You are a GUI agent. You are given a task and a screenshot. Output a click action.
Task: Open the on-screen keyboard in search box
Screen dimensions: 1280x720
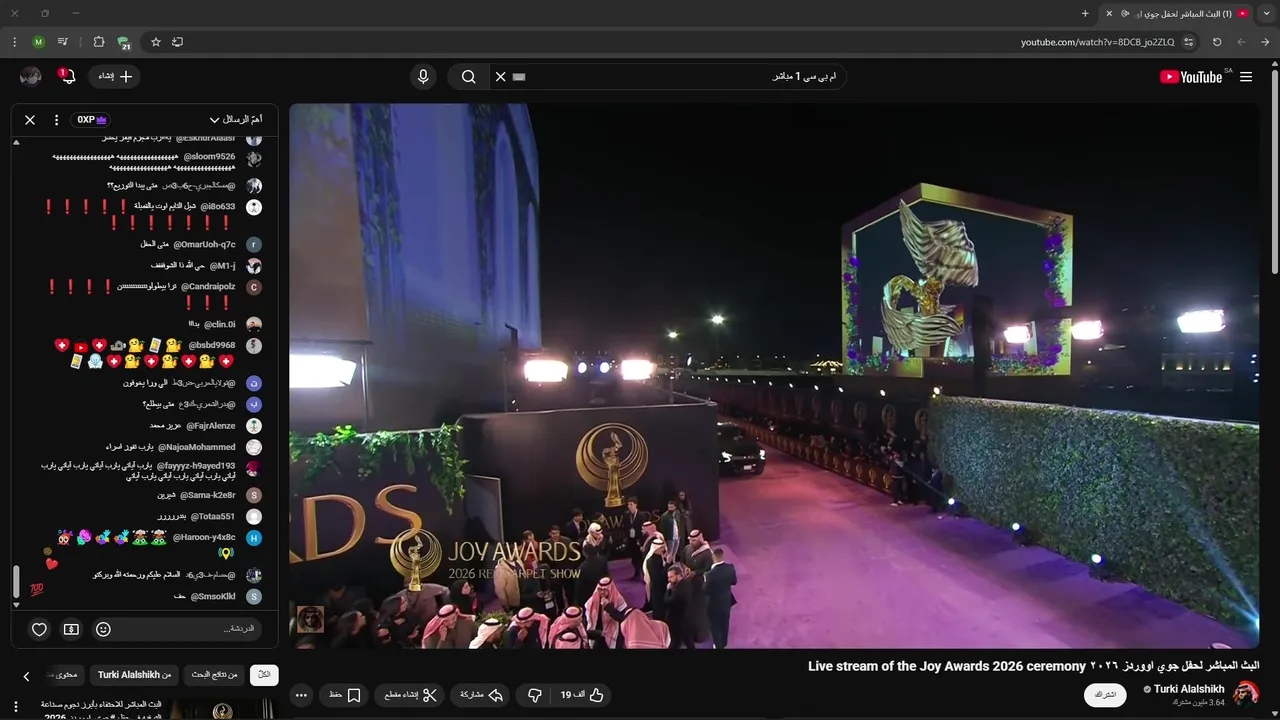click(519, 77)
